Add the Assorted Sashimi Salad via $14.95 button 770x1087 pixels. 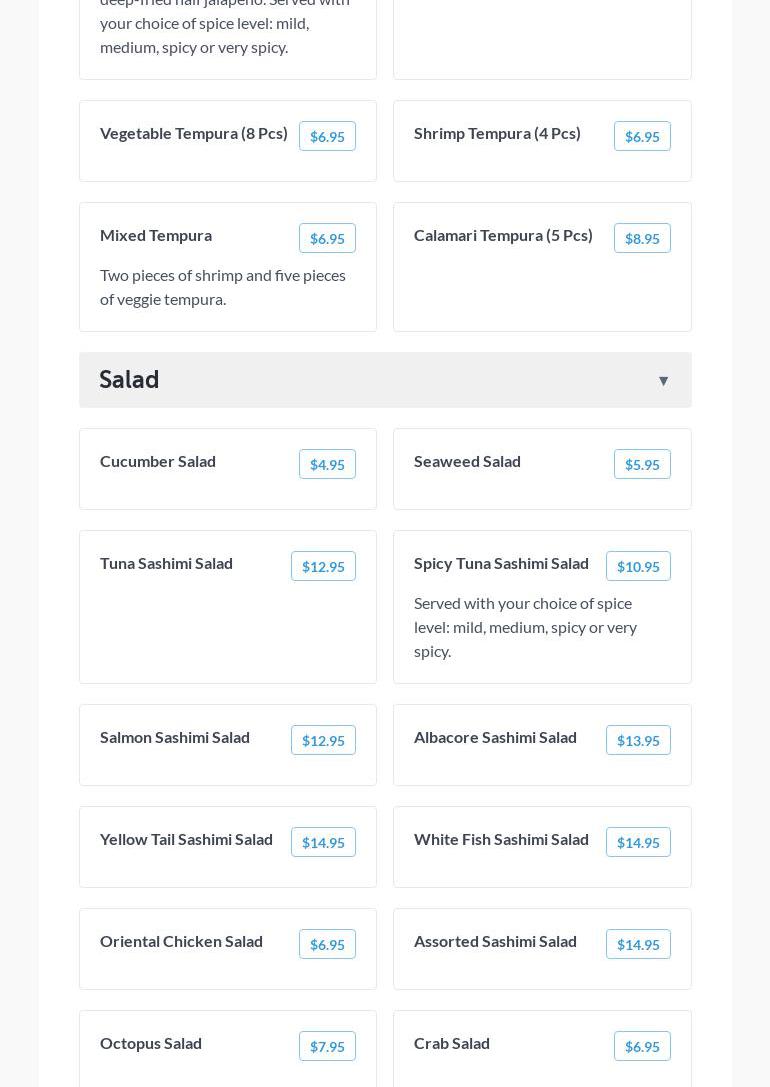click(x=638, y=945)
